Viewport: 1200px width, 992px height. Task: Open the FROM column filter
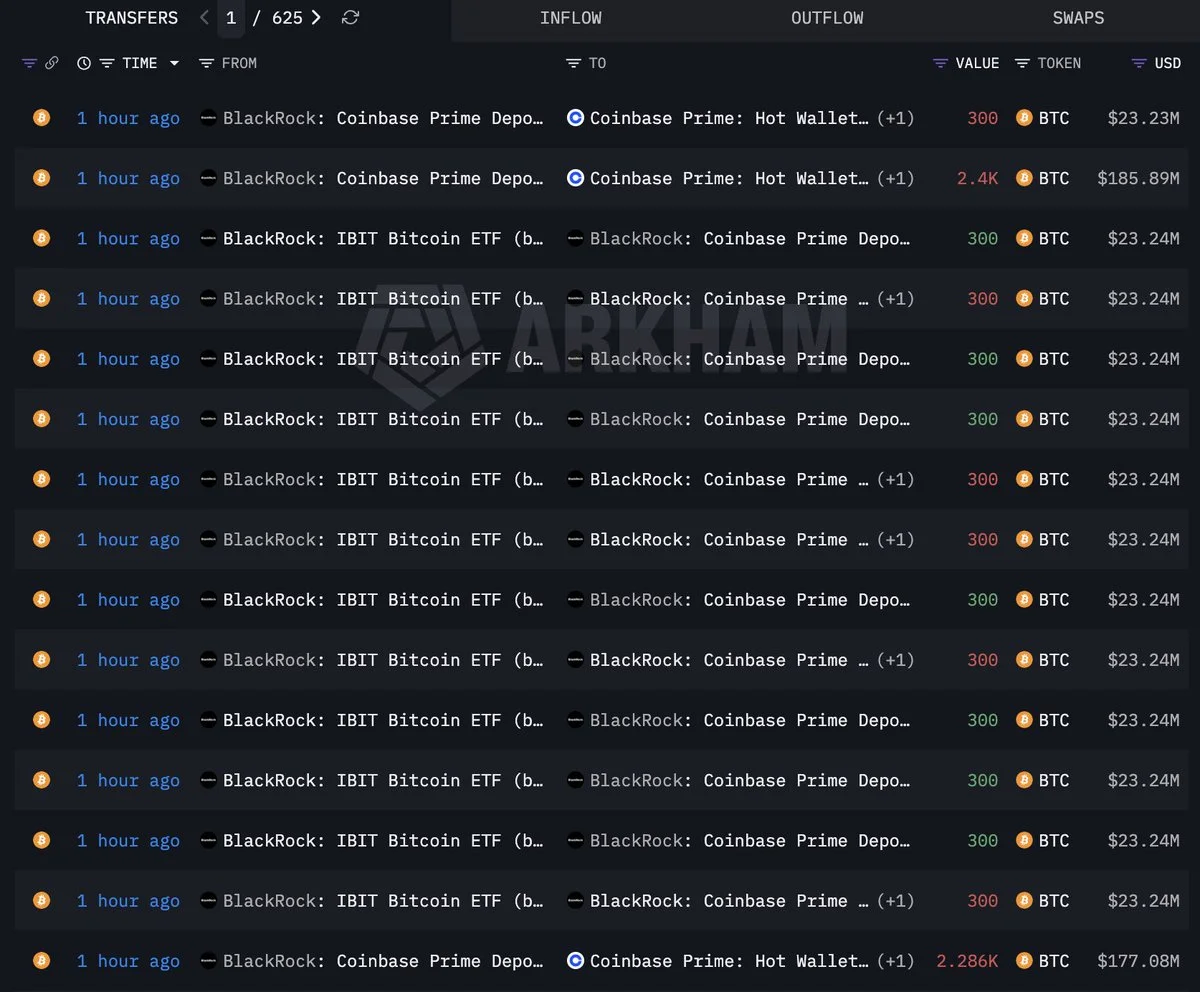[206, 63]
